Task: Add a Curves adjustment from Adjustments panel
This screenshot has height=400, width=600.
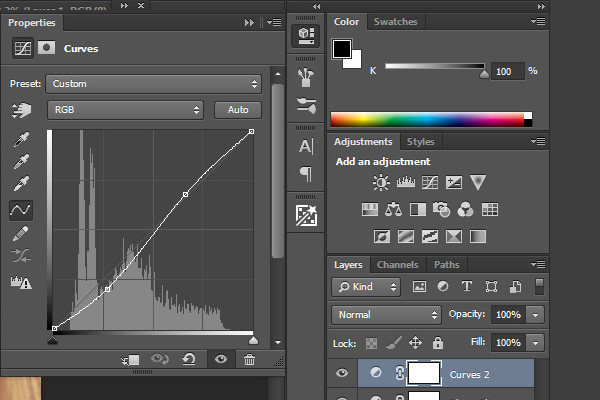Action: [x=430, y=183]
